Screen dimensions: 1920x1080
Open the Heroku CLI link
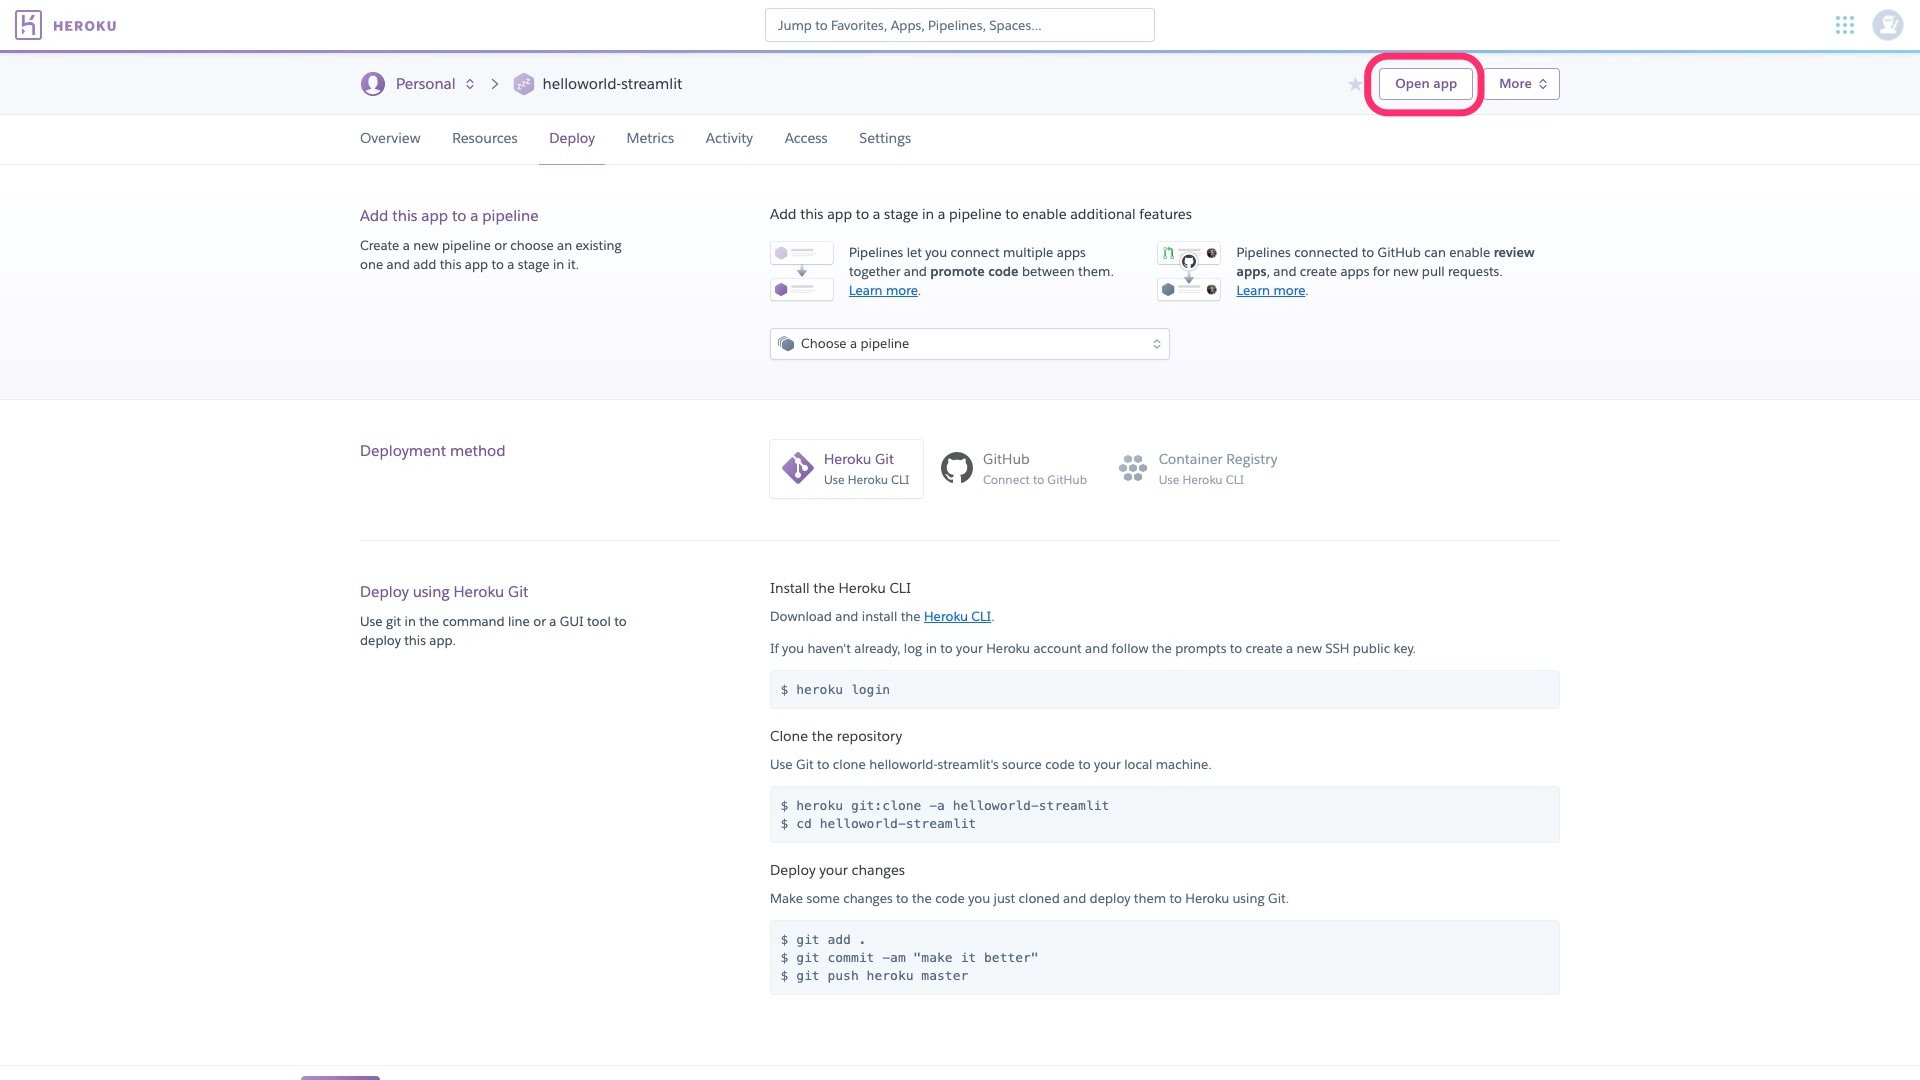[956, 617]
